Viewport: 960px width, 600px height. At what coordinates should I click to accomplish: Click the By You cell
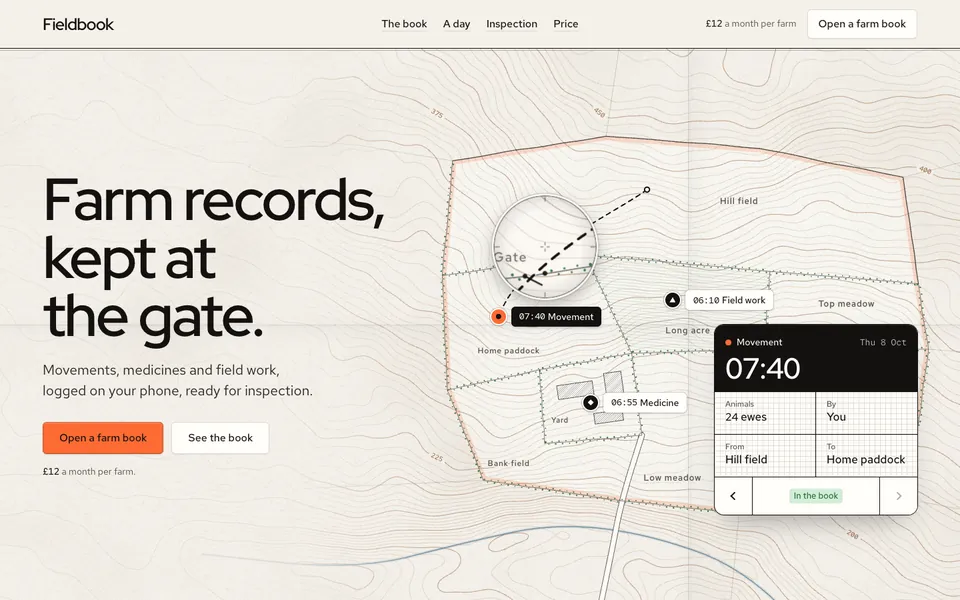[867, 413]
